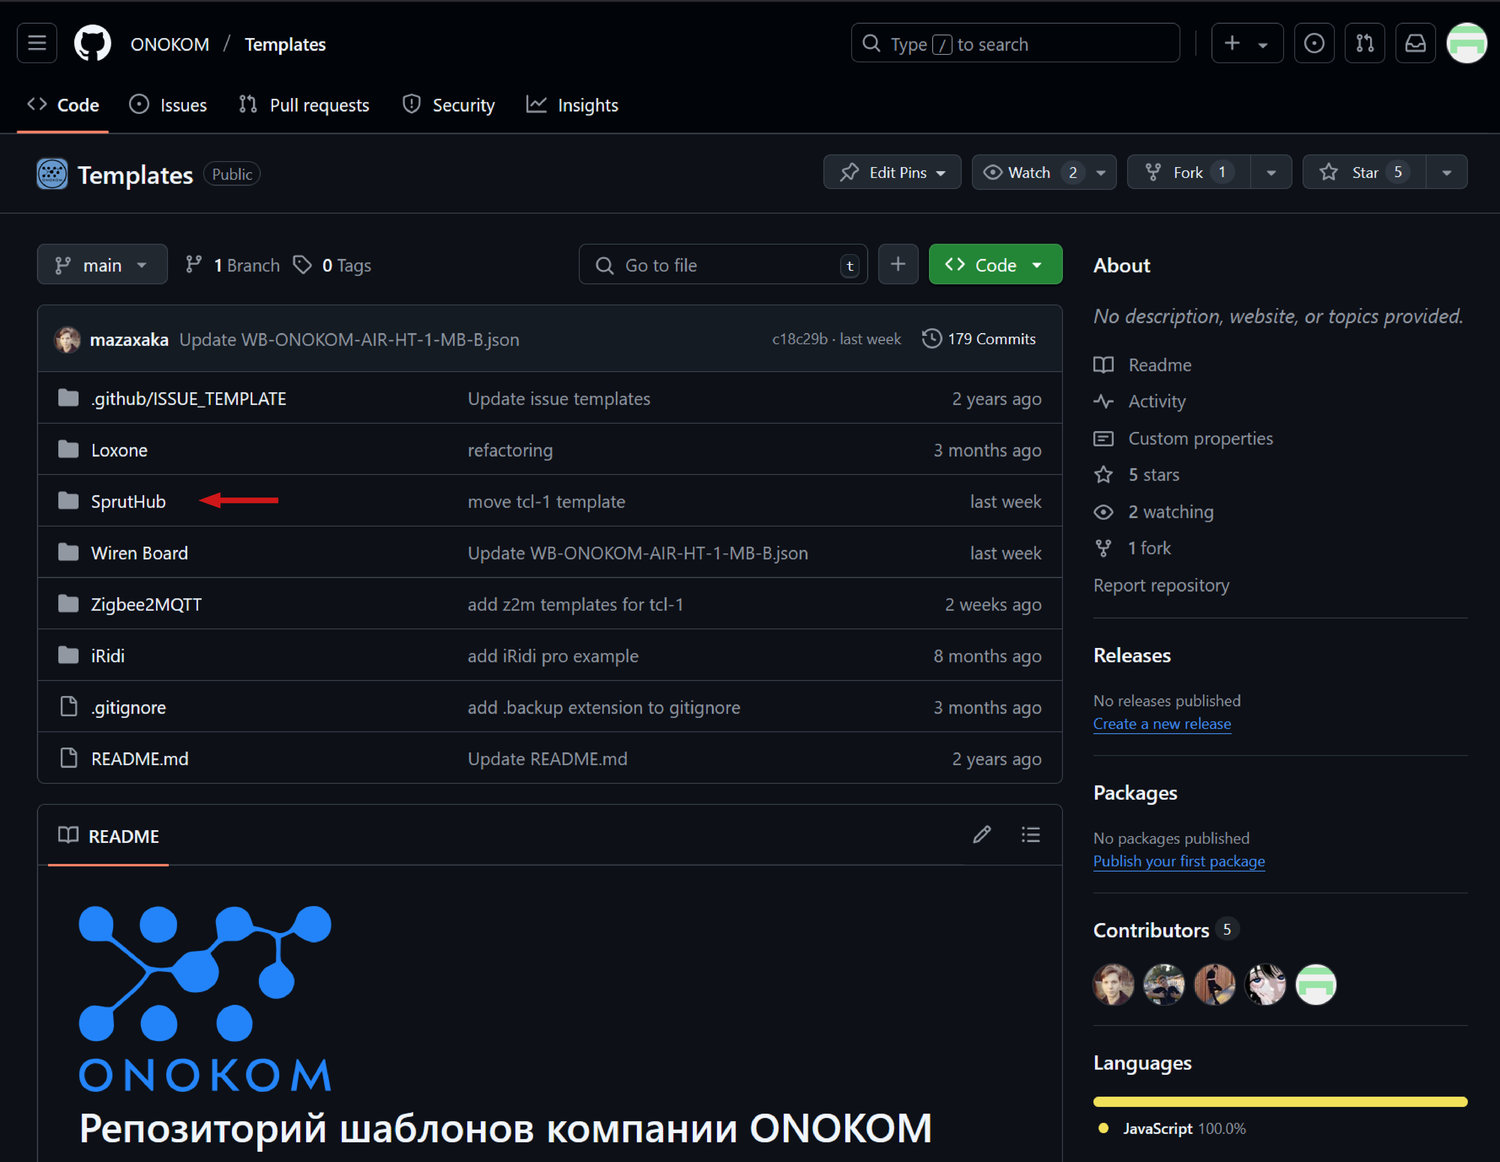Expand the Fork options arrow

pos(1271,172)
